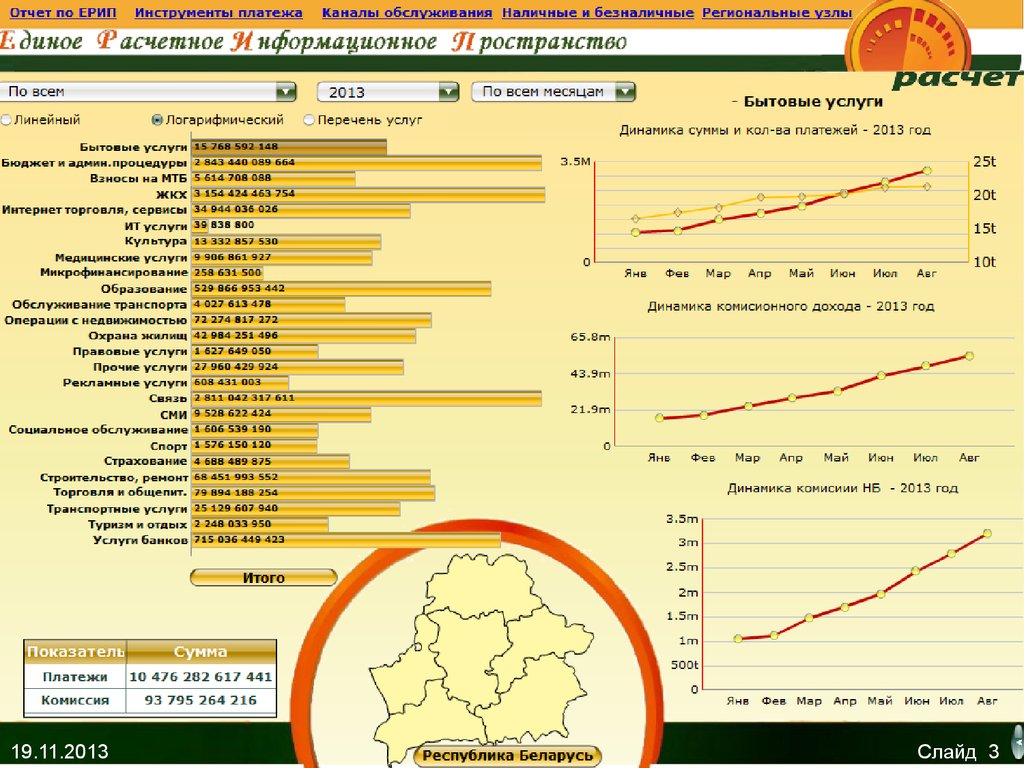Click the Показатель column header
Viewport: 1024px width, 768px height.
click(75, 652)
